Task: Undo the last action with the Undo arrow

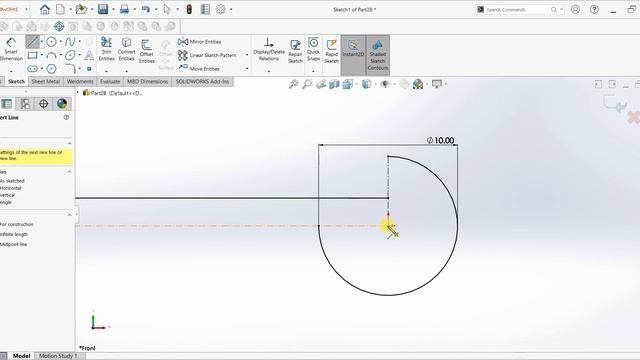Action: pos(146,9)
